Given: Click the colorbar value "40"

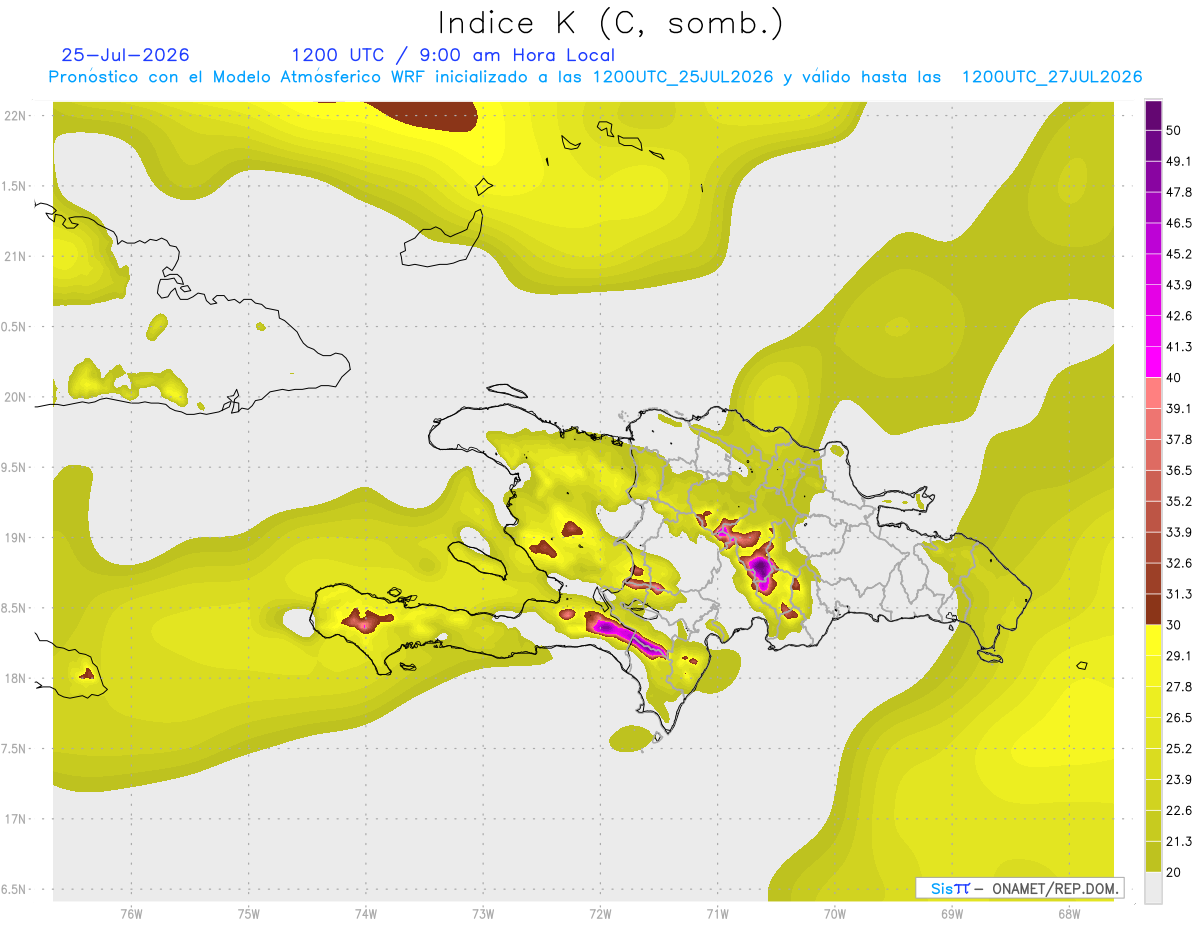Looking at the screenshot, I should click(1175, 378).
